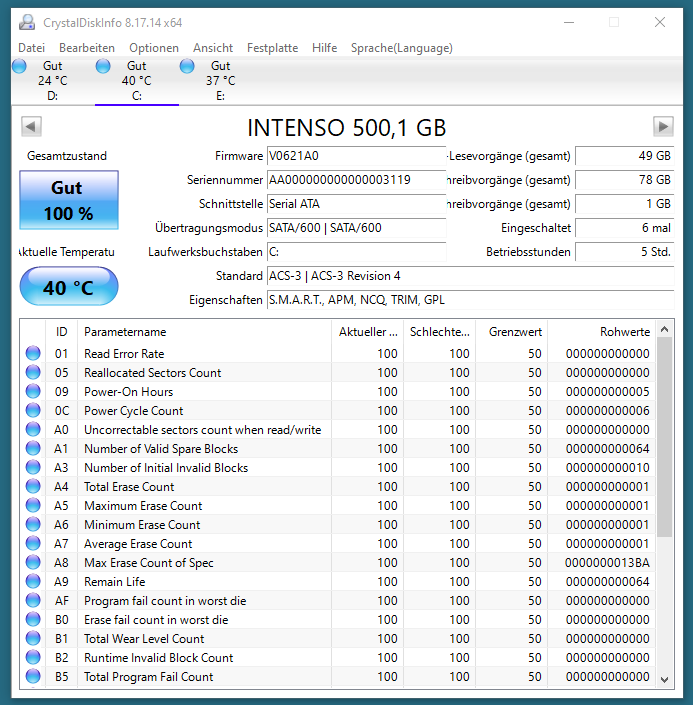Image resolution: width=693 pixels, height=705 pixels.
Task: Click the ID column header
Action: 62,332
